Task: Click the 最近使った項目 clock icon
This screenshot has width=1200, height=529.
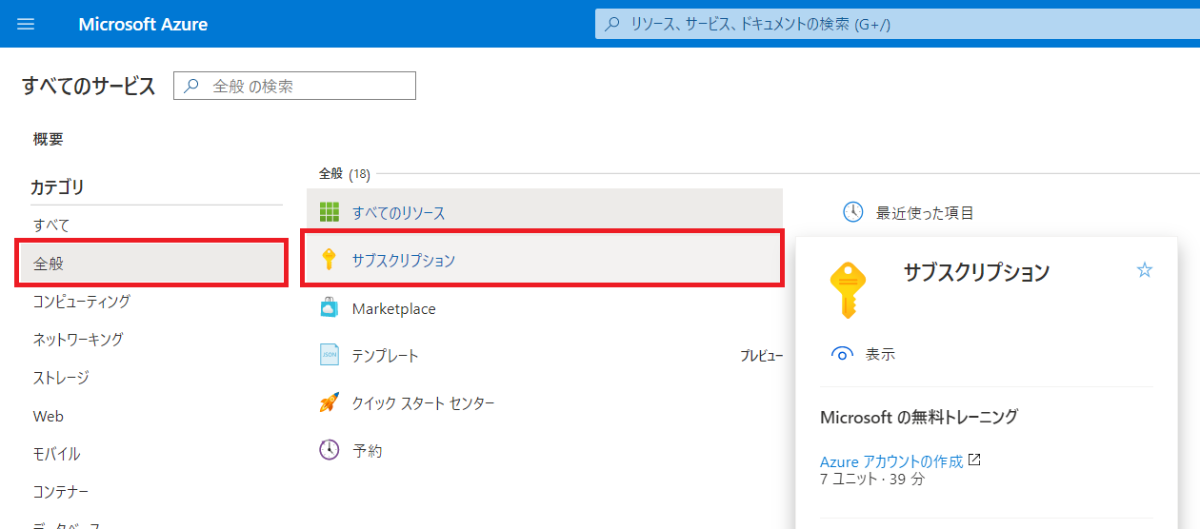Action: click(x=853, y=212)
